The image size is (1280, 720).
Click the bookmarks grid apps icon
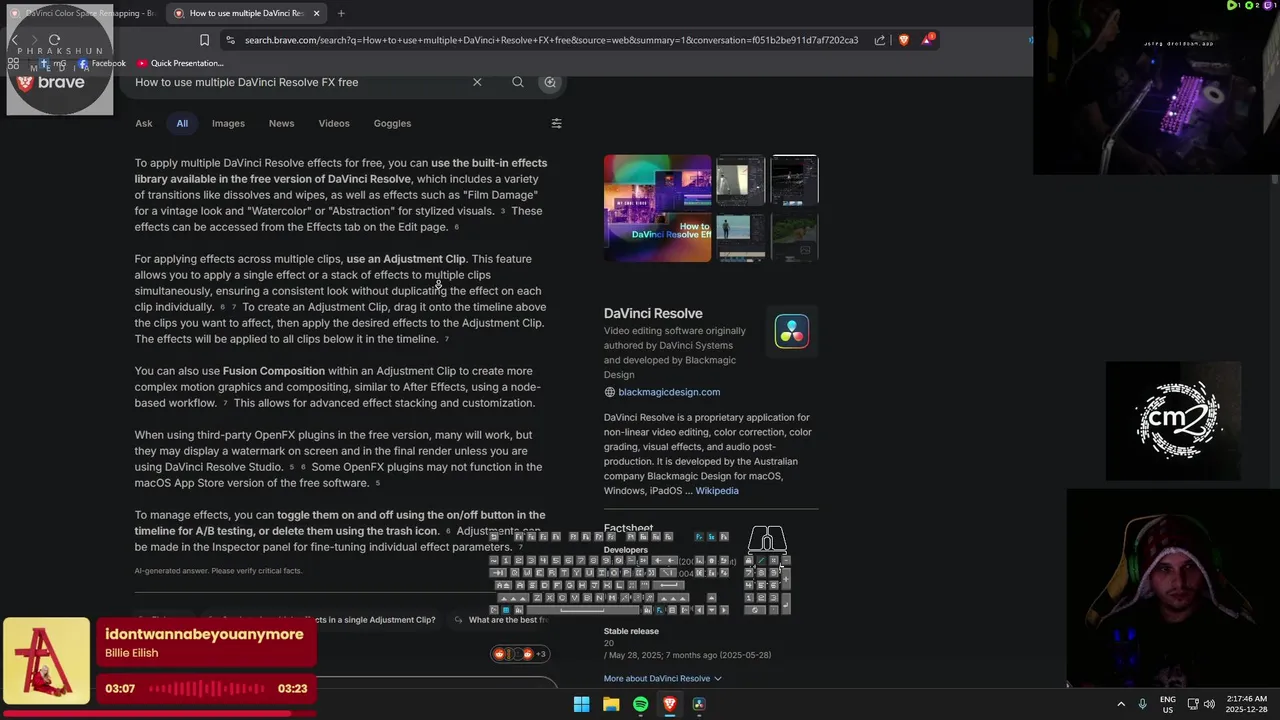[x=13, y=63]
